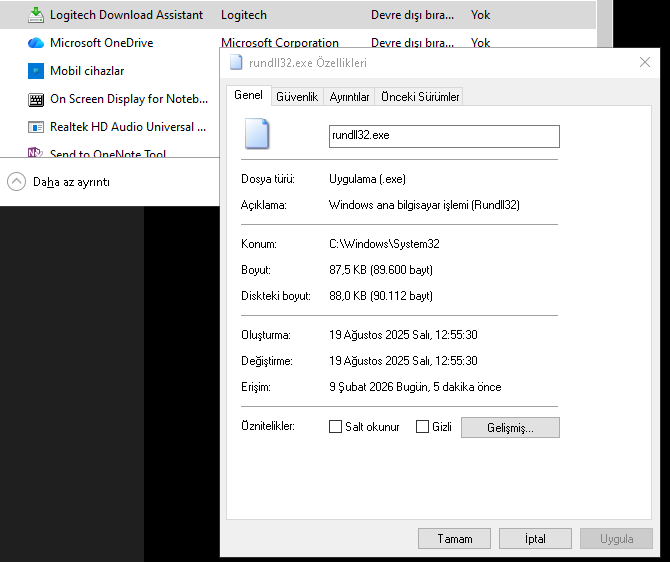Toggle the Gizli checkbox
This screenshot has height=562, width=670.
422,427
